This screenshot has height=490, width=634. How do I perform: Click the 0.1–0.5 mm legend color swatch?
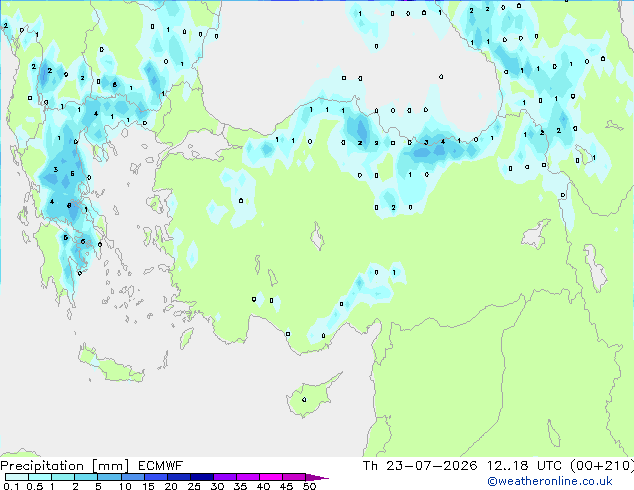(17, 477)
